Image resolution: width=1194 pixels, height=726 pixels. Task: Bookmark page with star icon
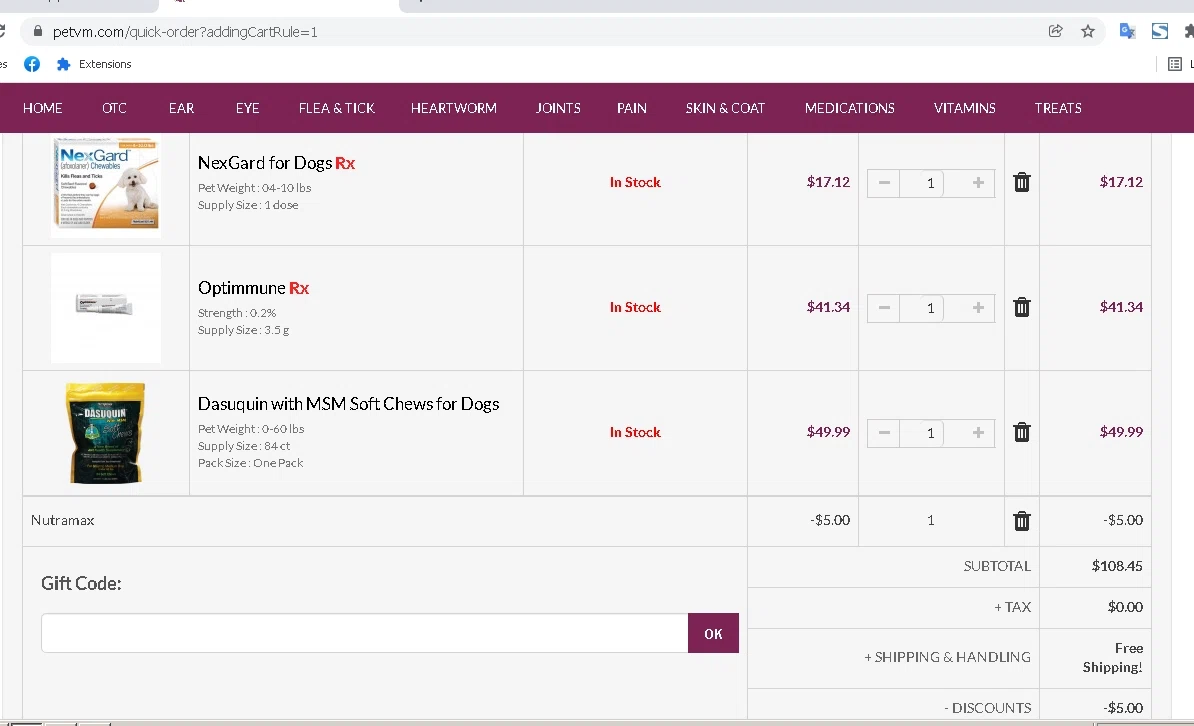[1087, 31]
